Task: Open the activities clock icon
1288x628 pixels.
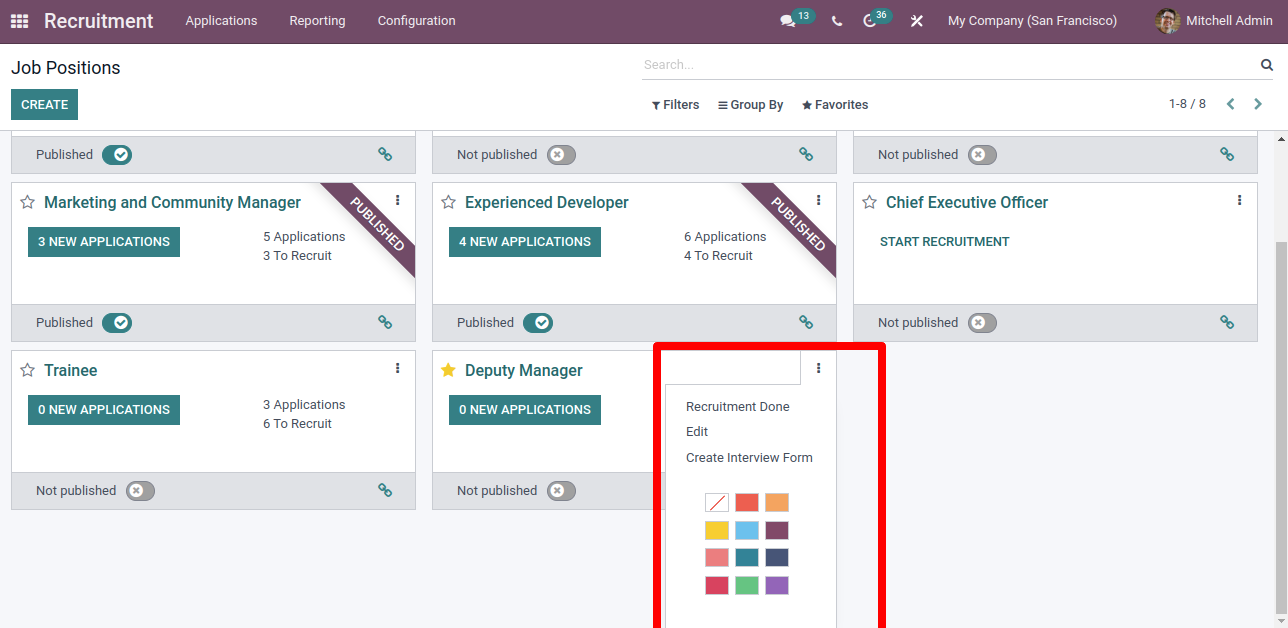Action: [870, 21]
